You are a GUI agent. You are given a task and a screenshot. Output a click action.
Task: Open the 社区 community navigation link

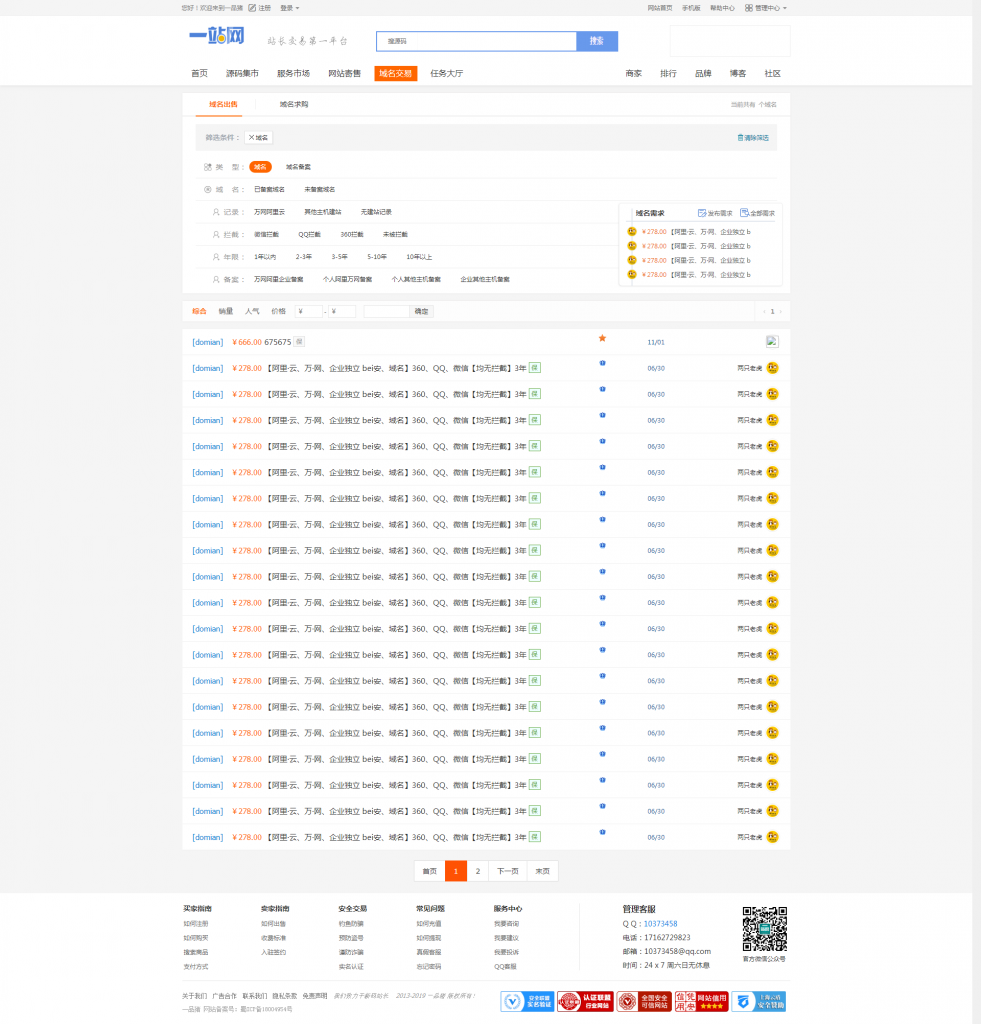click(773, 73)
